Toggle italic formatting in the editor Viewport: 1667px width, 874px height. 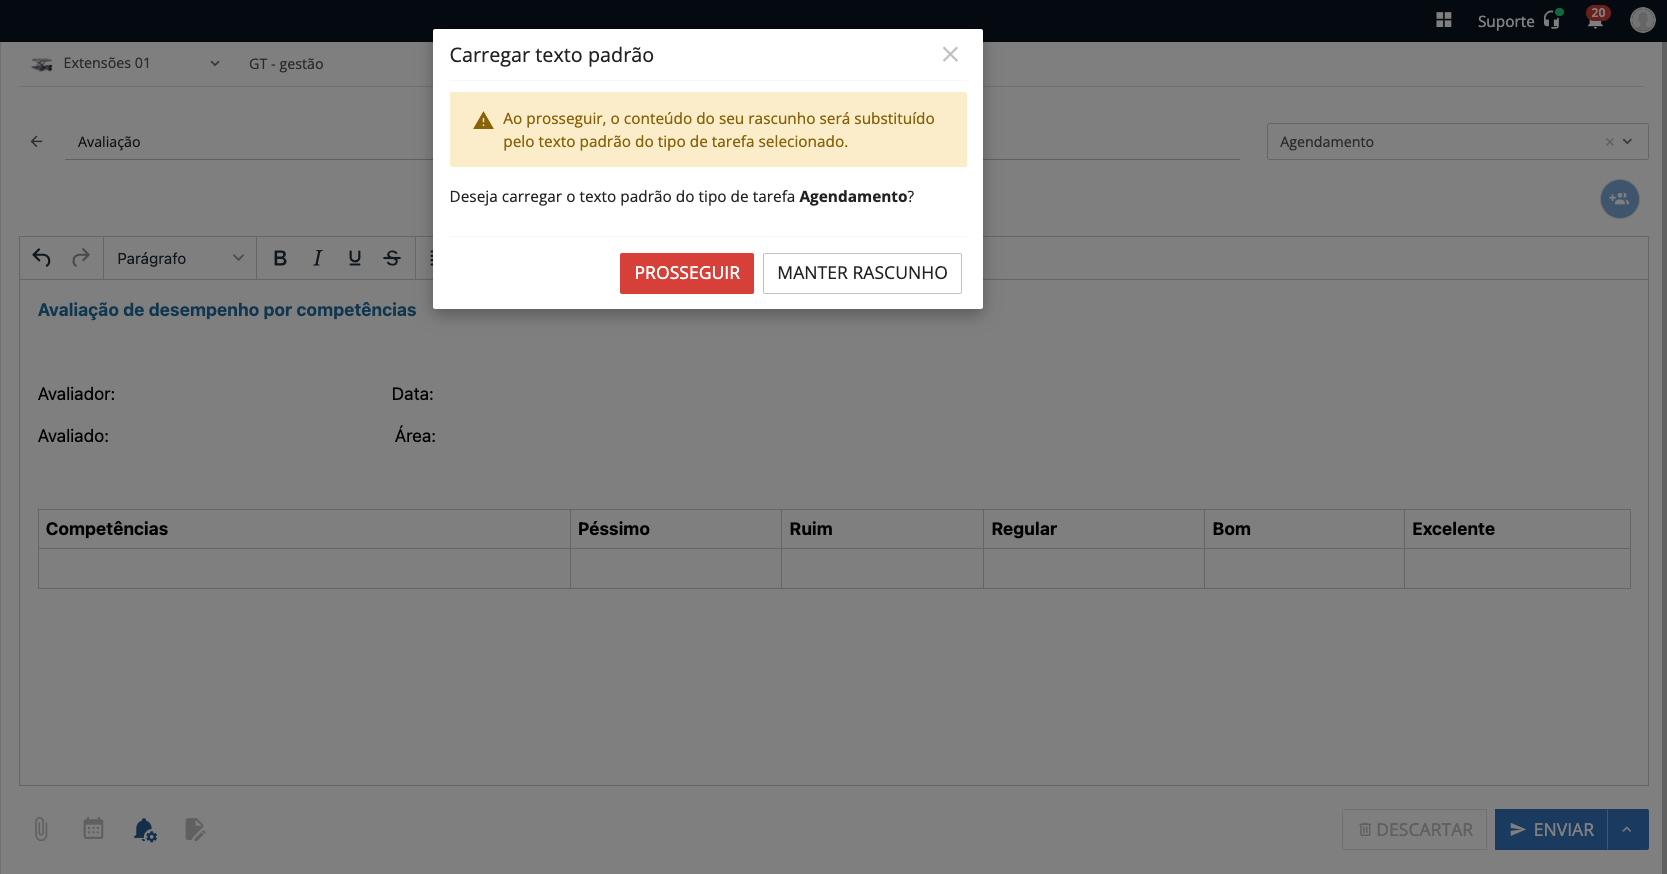coord(317,258)
